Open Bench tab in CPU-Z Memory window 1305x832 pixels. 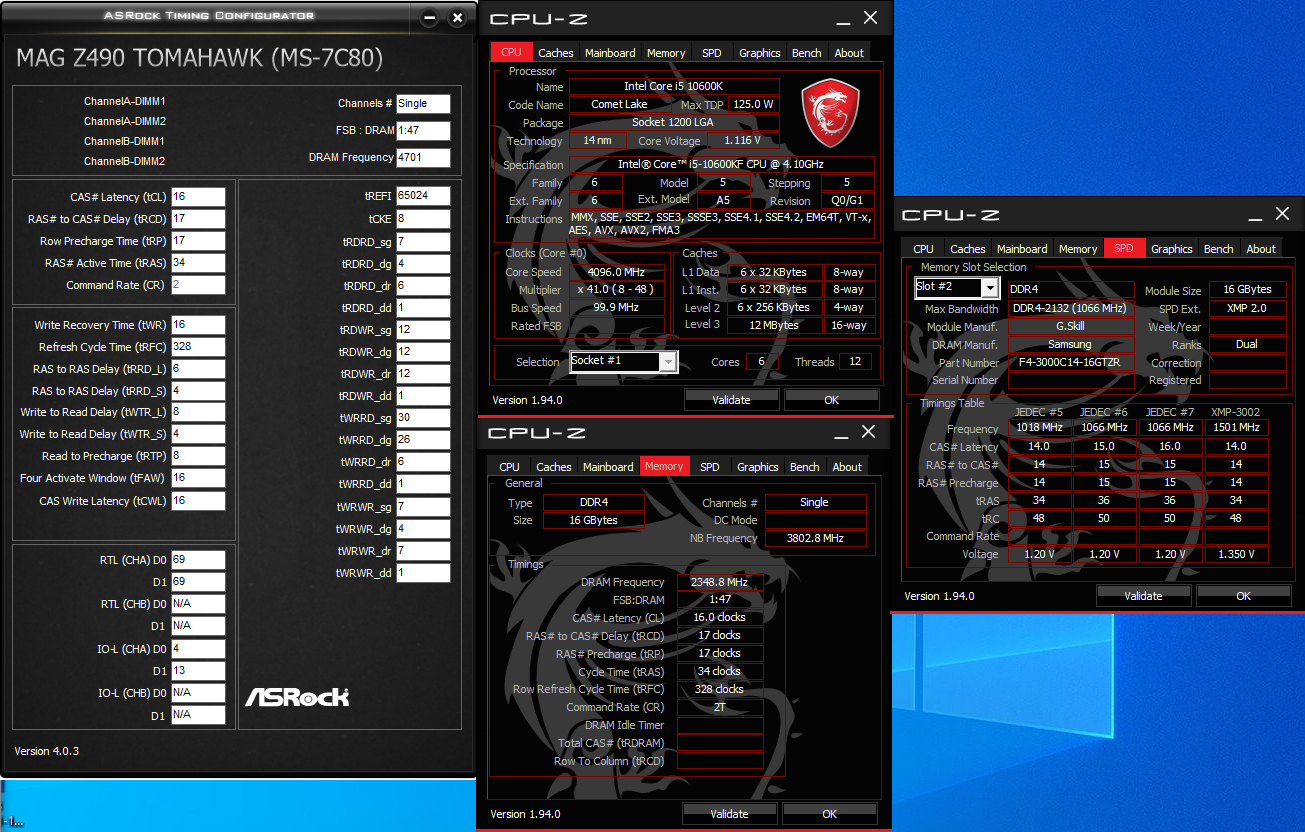[805, 467]
